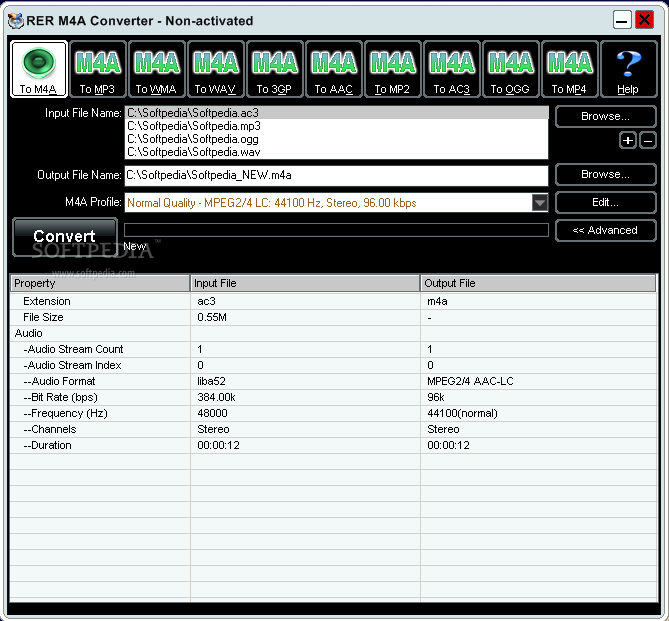669x621 pixels.
Task: Switch to M4A To MP4 mode
Action: [570, 69]
